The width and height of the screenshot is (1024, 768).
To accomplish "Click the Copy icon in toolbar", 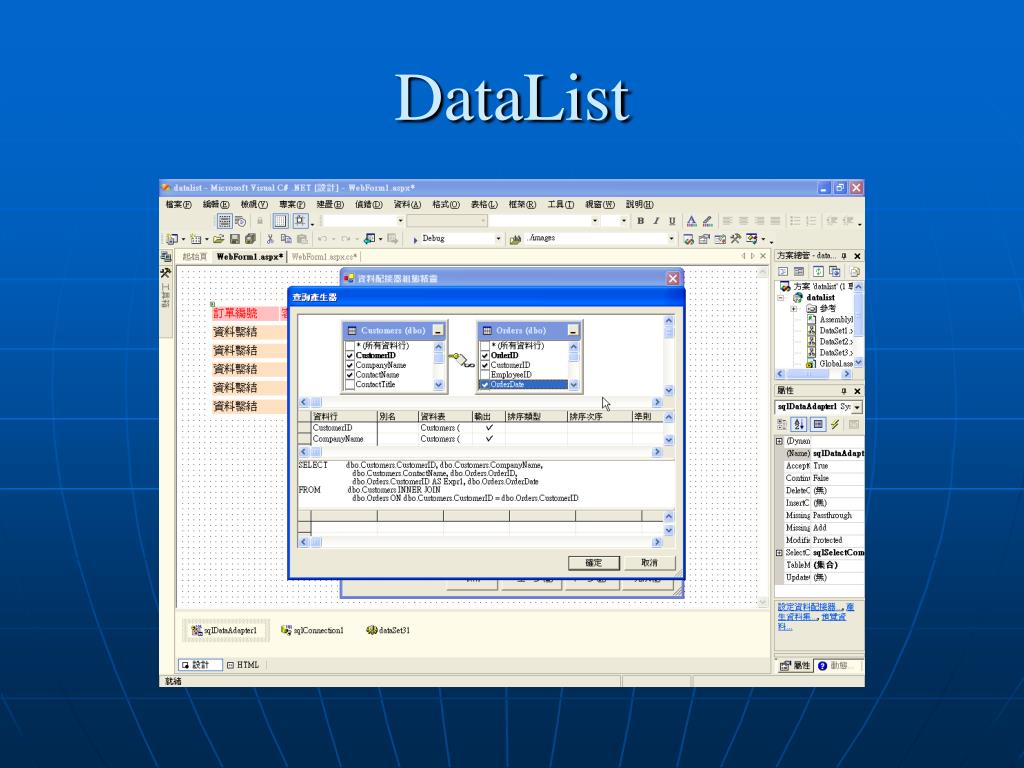I will 286,239.
